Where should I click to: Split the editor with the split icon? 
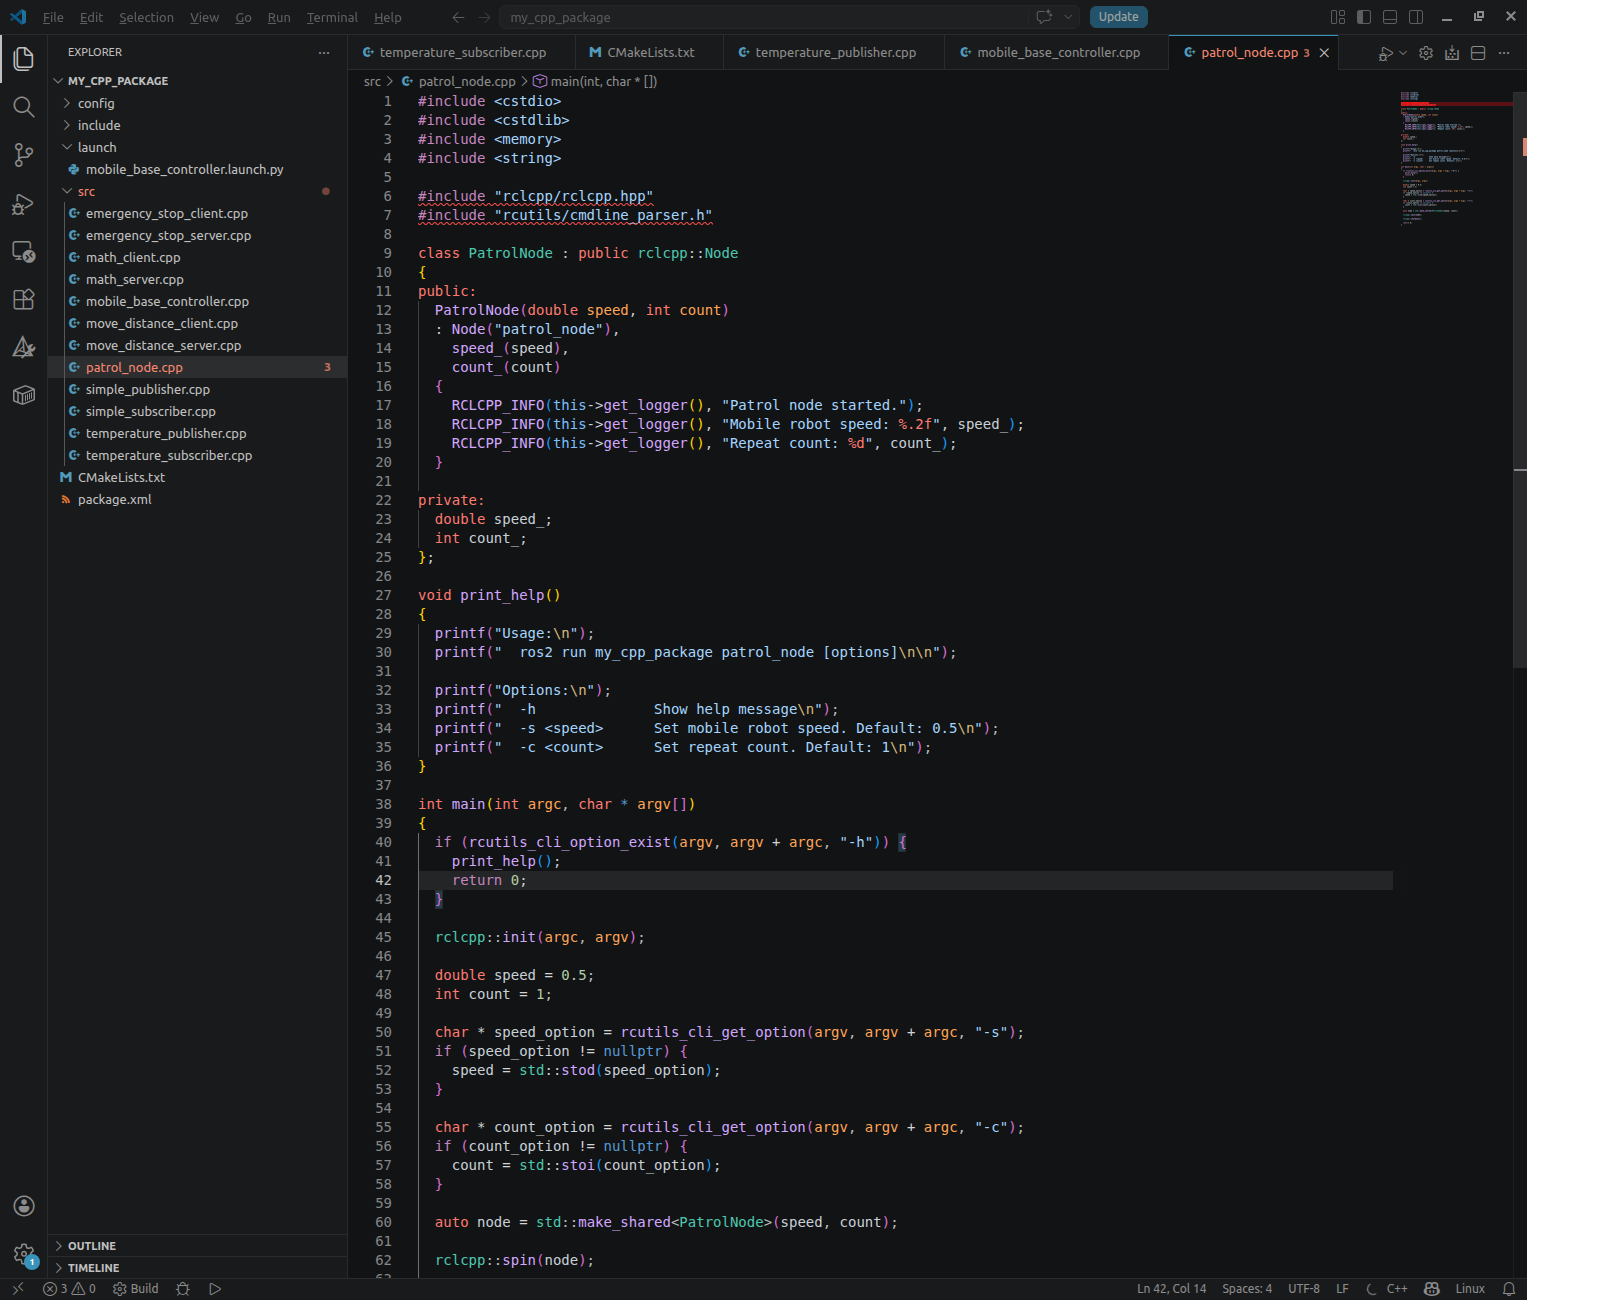click(x=1478, y=53)
